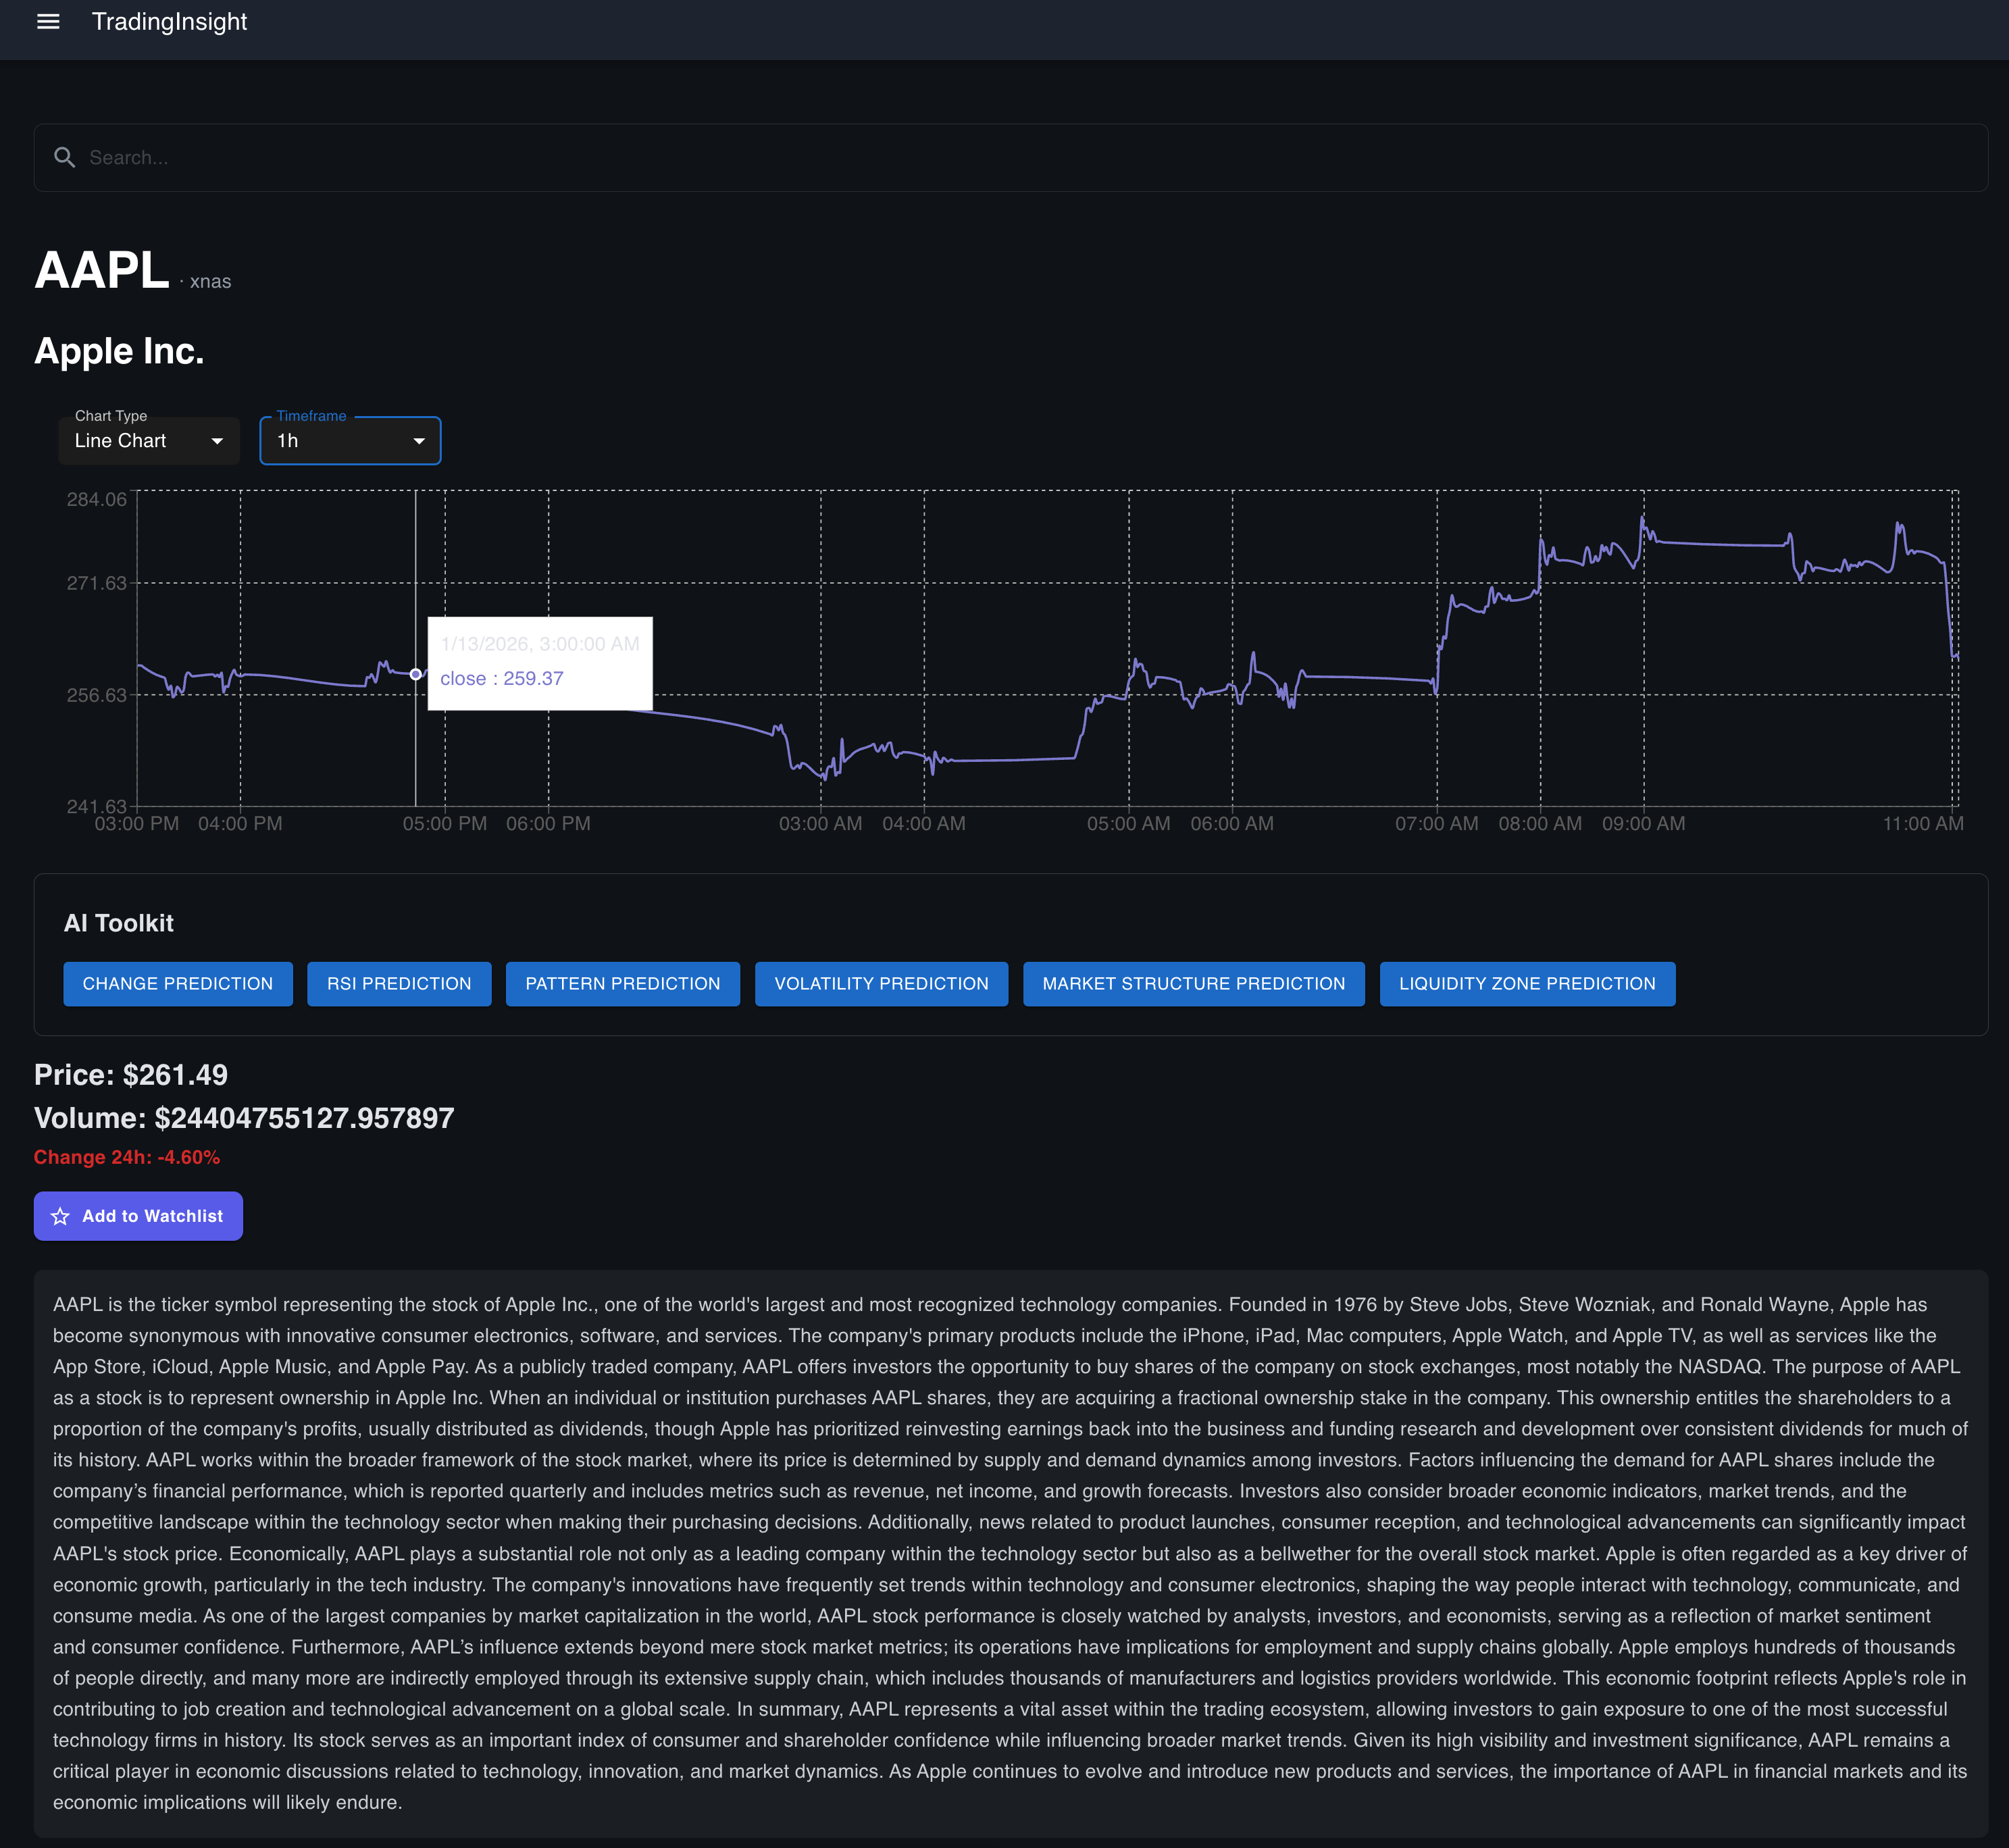Click the PATTERN PREDICTION button
2009x1848 pixels.
coord(622,983)
